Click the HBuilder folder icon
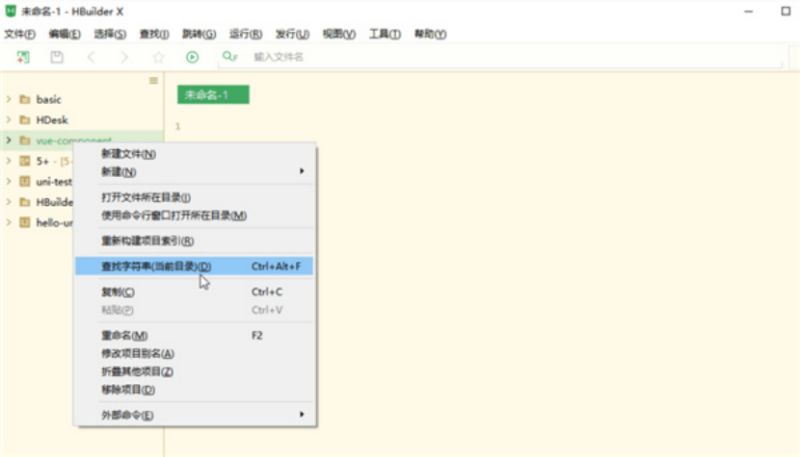This screenshot has width=800, height=457. click(x=24, y=202)
